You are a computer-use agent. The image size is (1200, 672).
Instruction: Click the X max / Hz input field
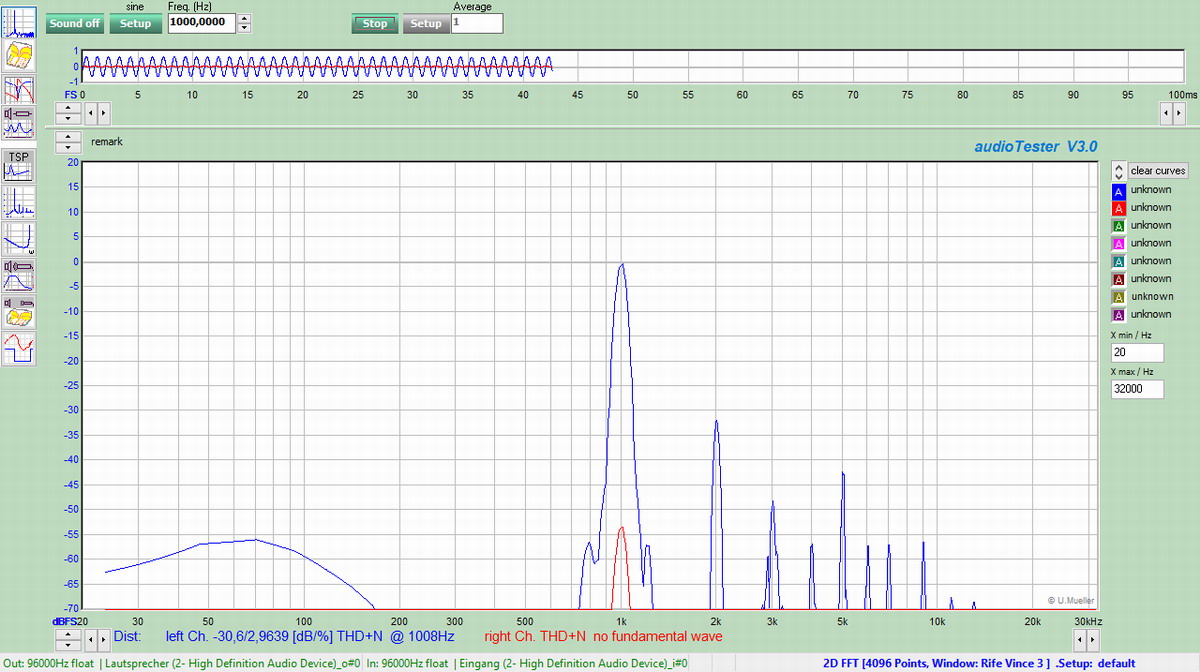(x=1137, y=389)
